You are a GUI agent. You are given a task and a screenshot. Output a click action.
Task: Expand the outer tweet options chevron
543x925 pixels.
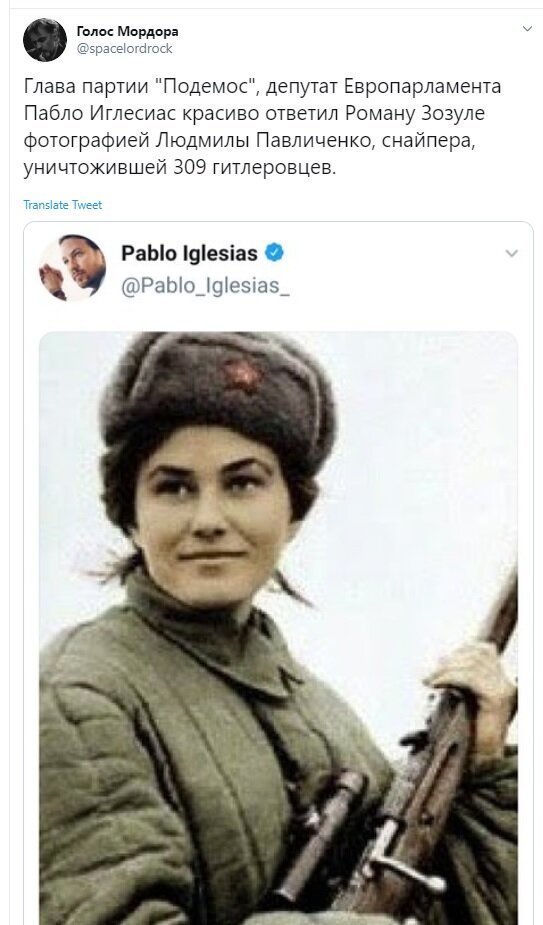pyautogui.click(x=527, y=28)
